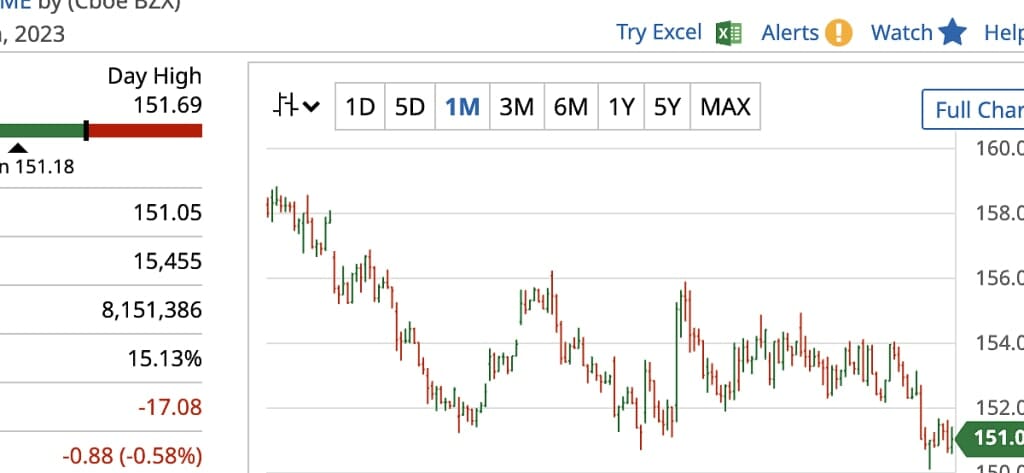
Task: Click the green current price tag on axis
Action: point(990,438)
